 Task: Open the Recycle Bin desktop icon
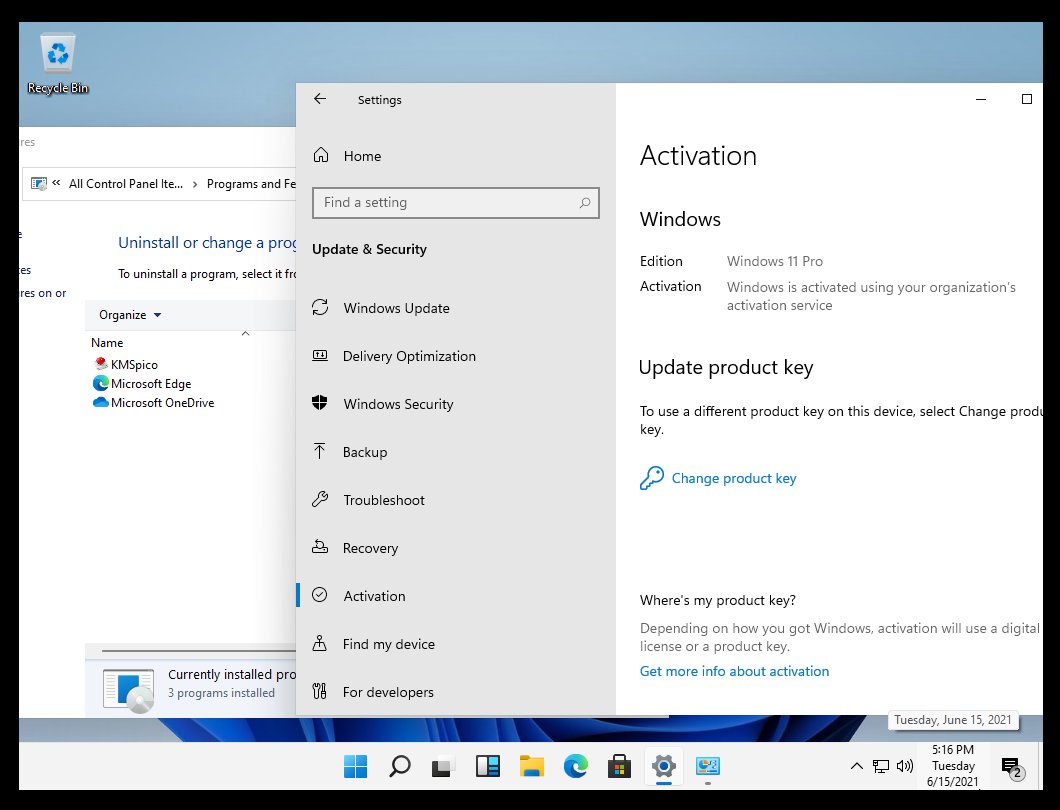pyautogui.click(x=57, y=64)
